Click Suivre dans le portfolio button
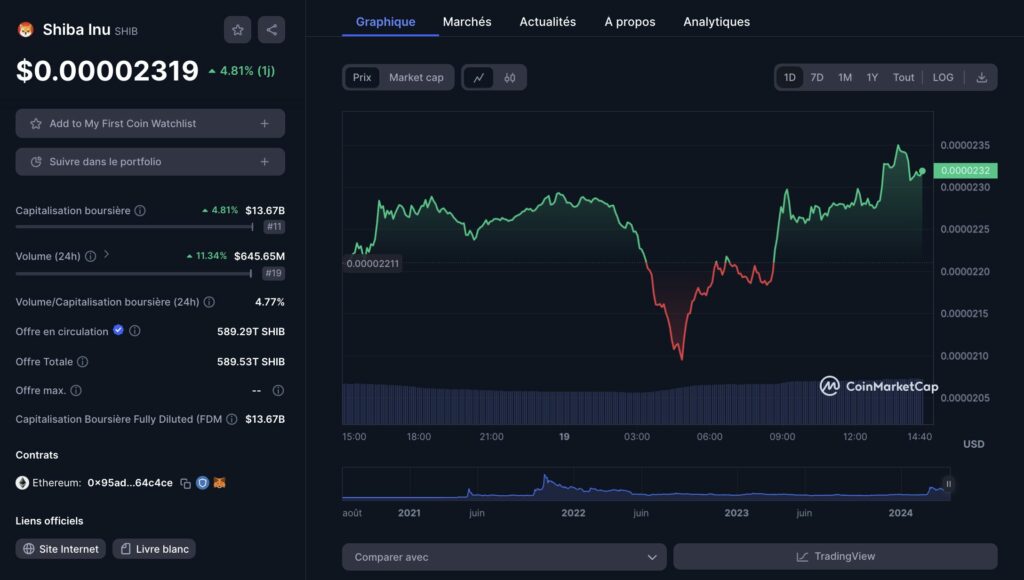 click(x=150, y=161)
